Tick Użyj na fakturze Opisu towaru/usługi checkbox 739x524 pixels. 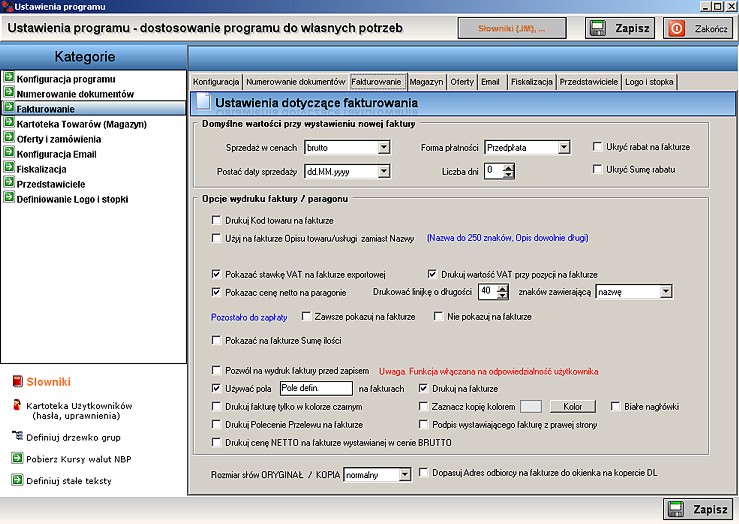(x=216, y=238)
